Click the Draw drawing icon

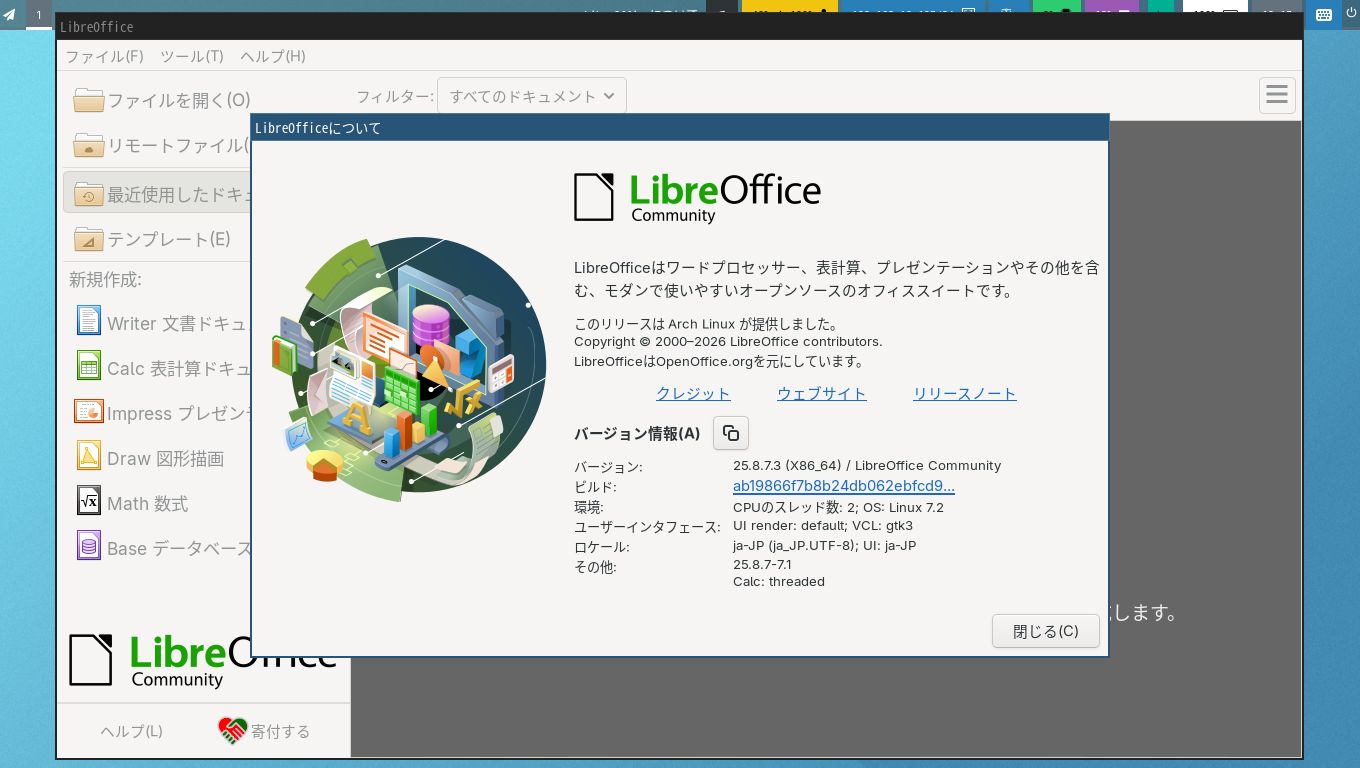89,456
